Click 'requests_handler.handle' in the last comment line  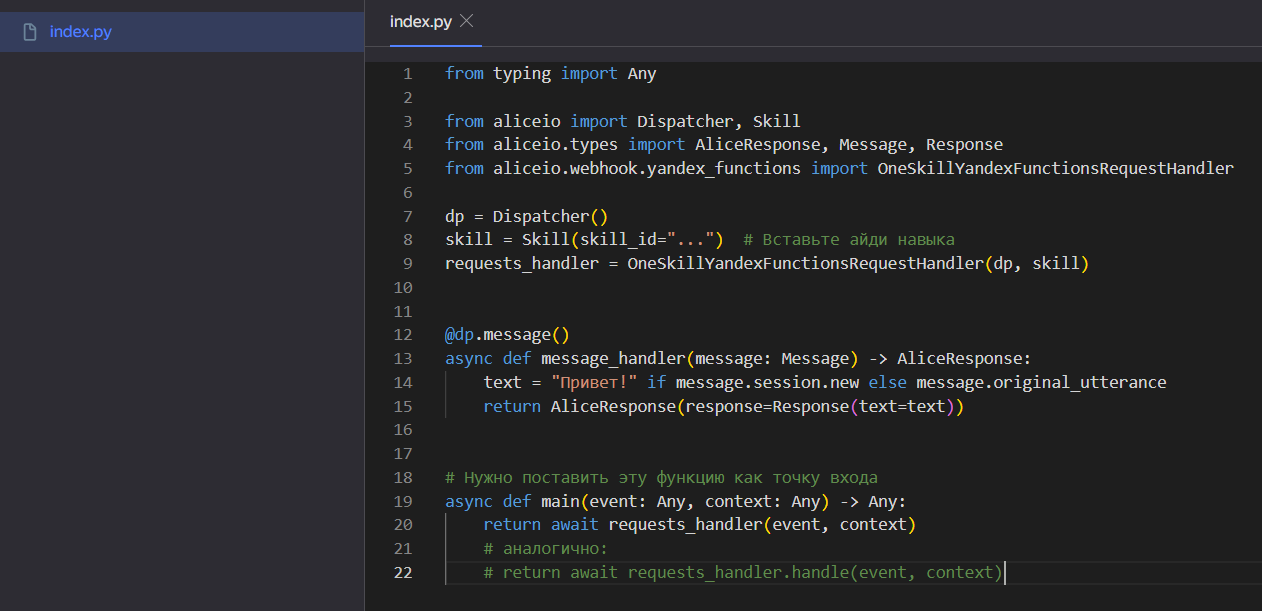pos(738,573)
